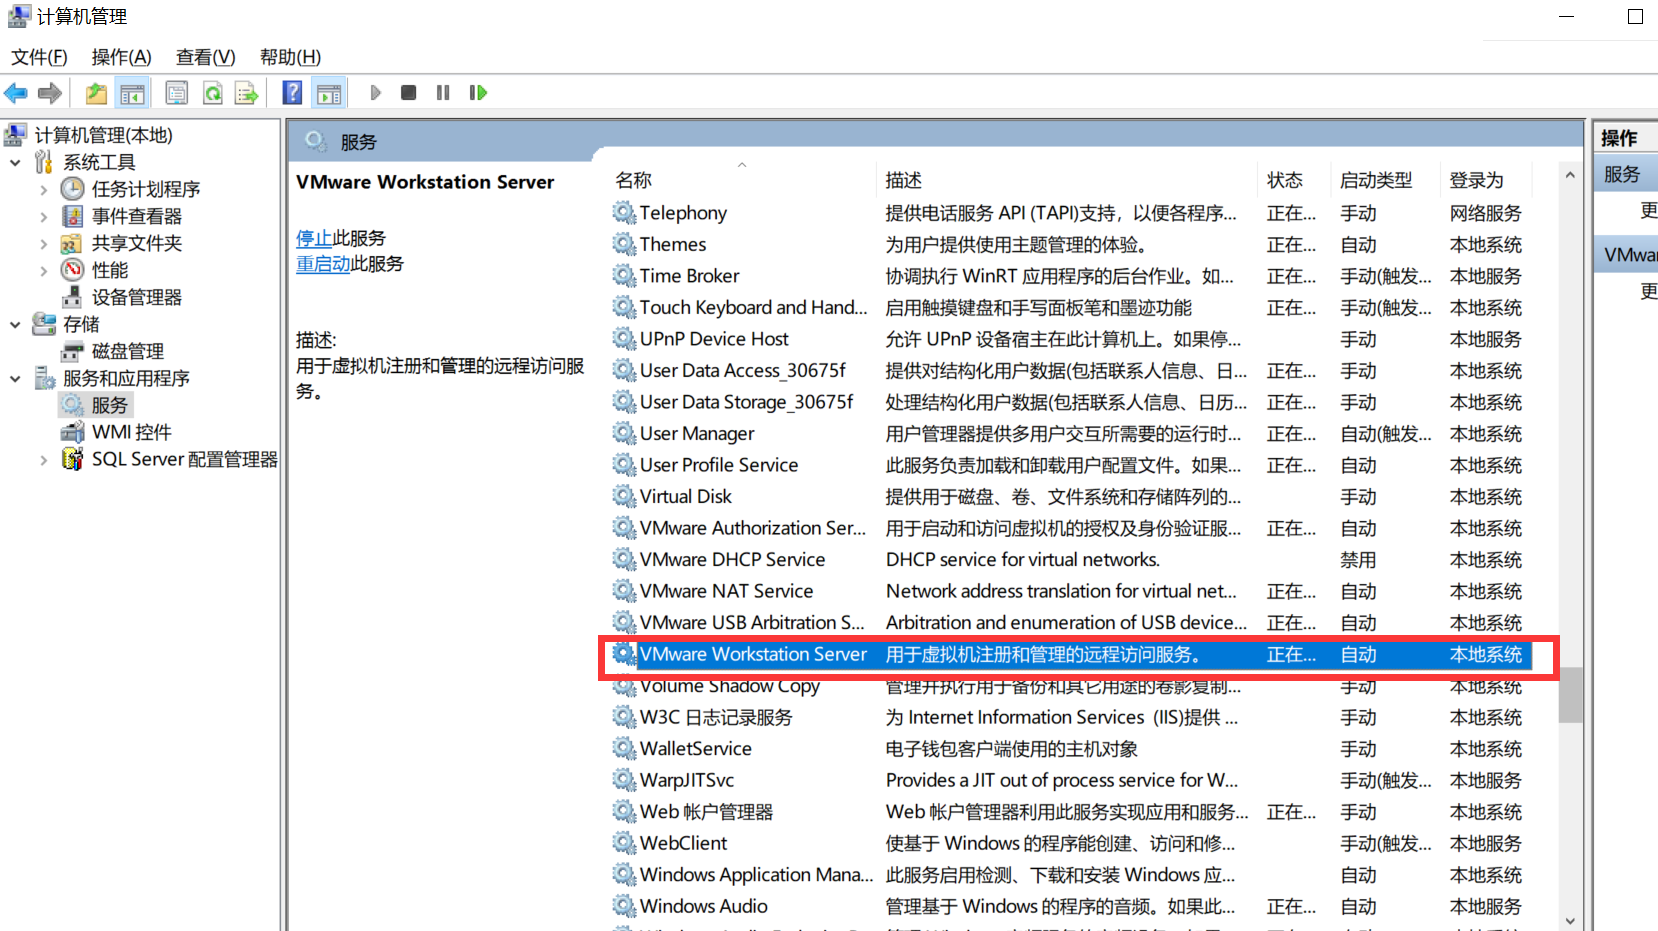Expand the 性能 tree node
This screenshot has height=931, width=1658.
[x=43, y=270]
